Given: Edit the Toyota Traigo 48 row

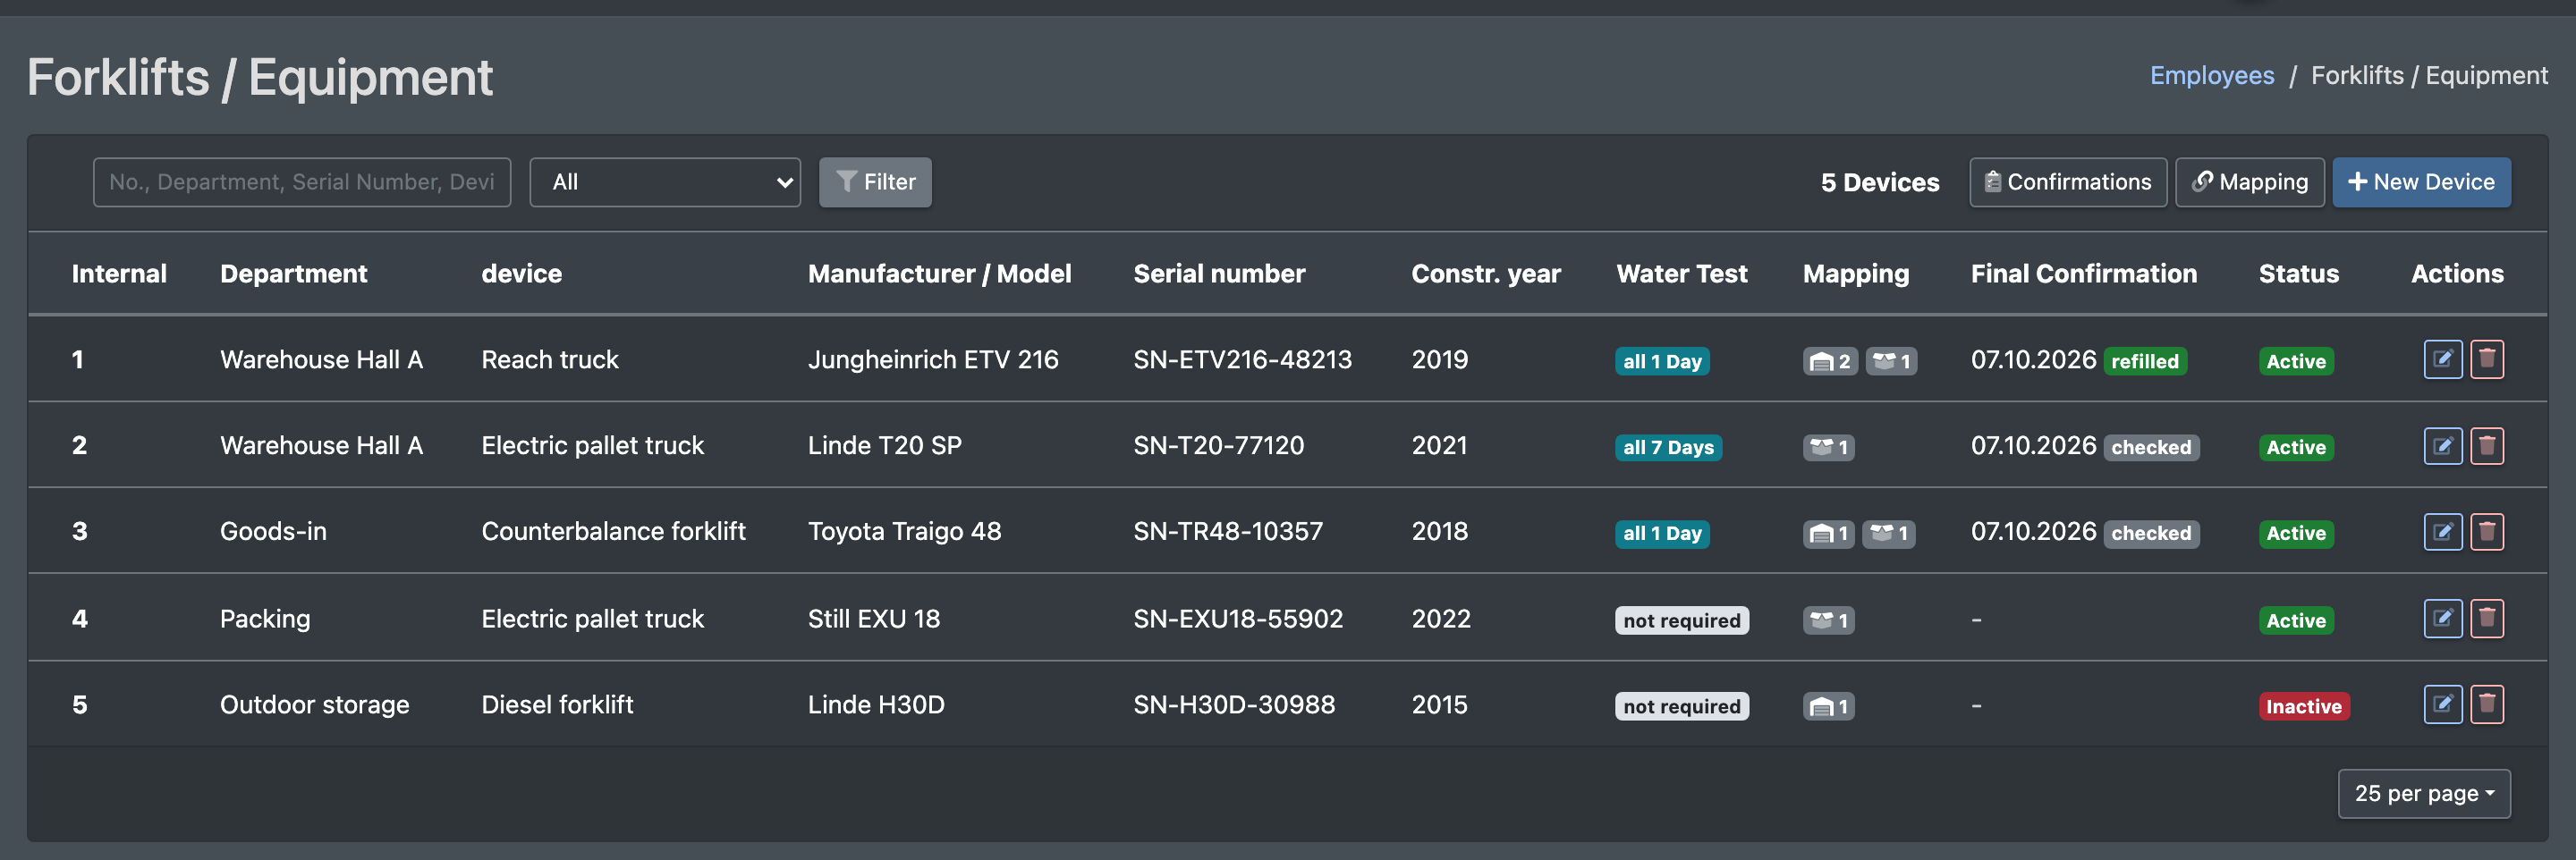Looking at the screenshot, I should click(2442, 531).
